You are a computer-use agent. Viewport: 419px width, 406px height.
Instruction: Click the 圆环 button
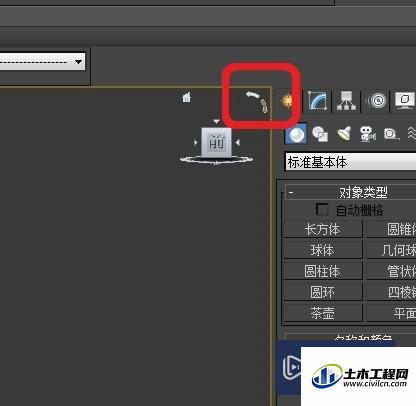[x=323, y=292]
